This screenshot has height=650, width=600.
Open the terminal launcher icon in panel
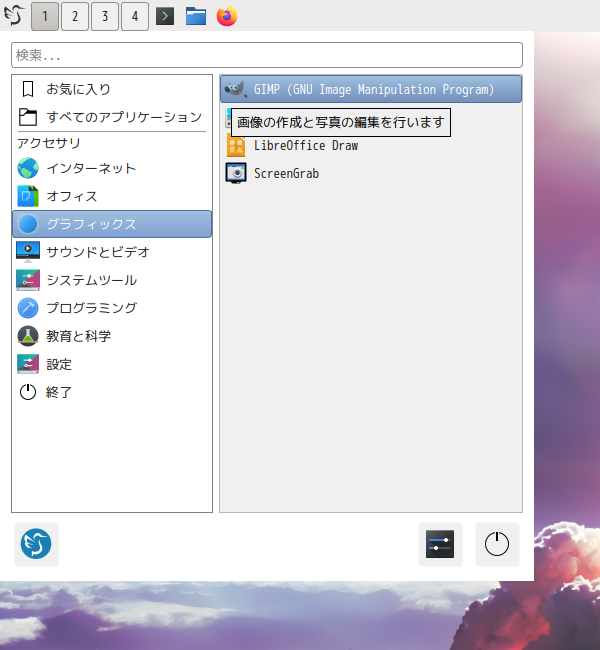[x=165, y=16]
